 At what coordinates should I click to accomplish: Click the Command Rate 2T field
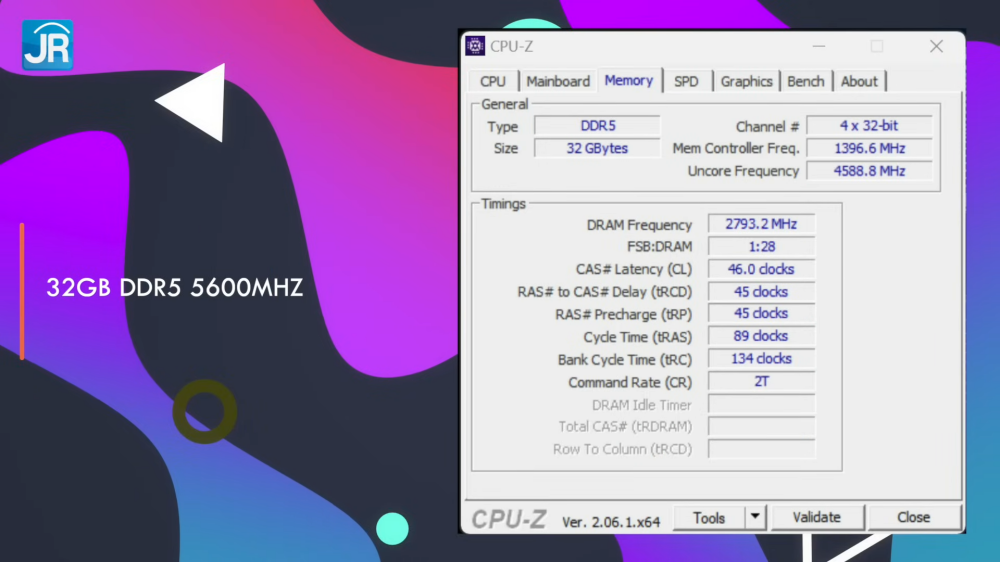click(x=761, y=382)
